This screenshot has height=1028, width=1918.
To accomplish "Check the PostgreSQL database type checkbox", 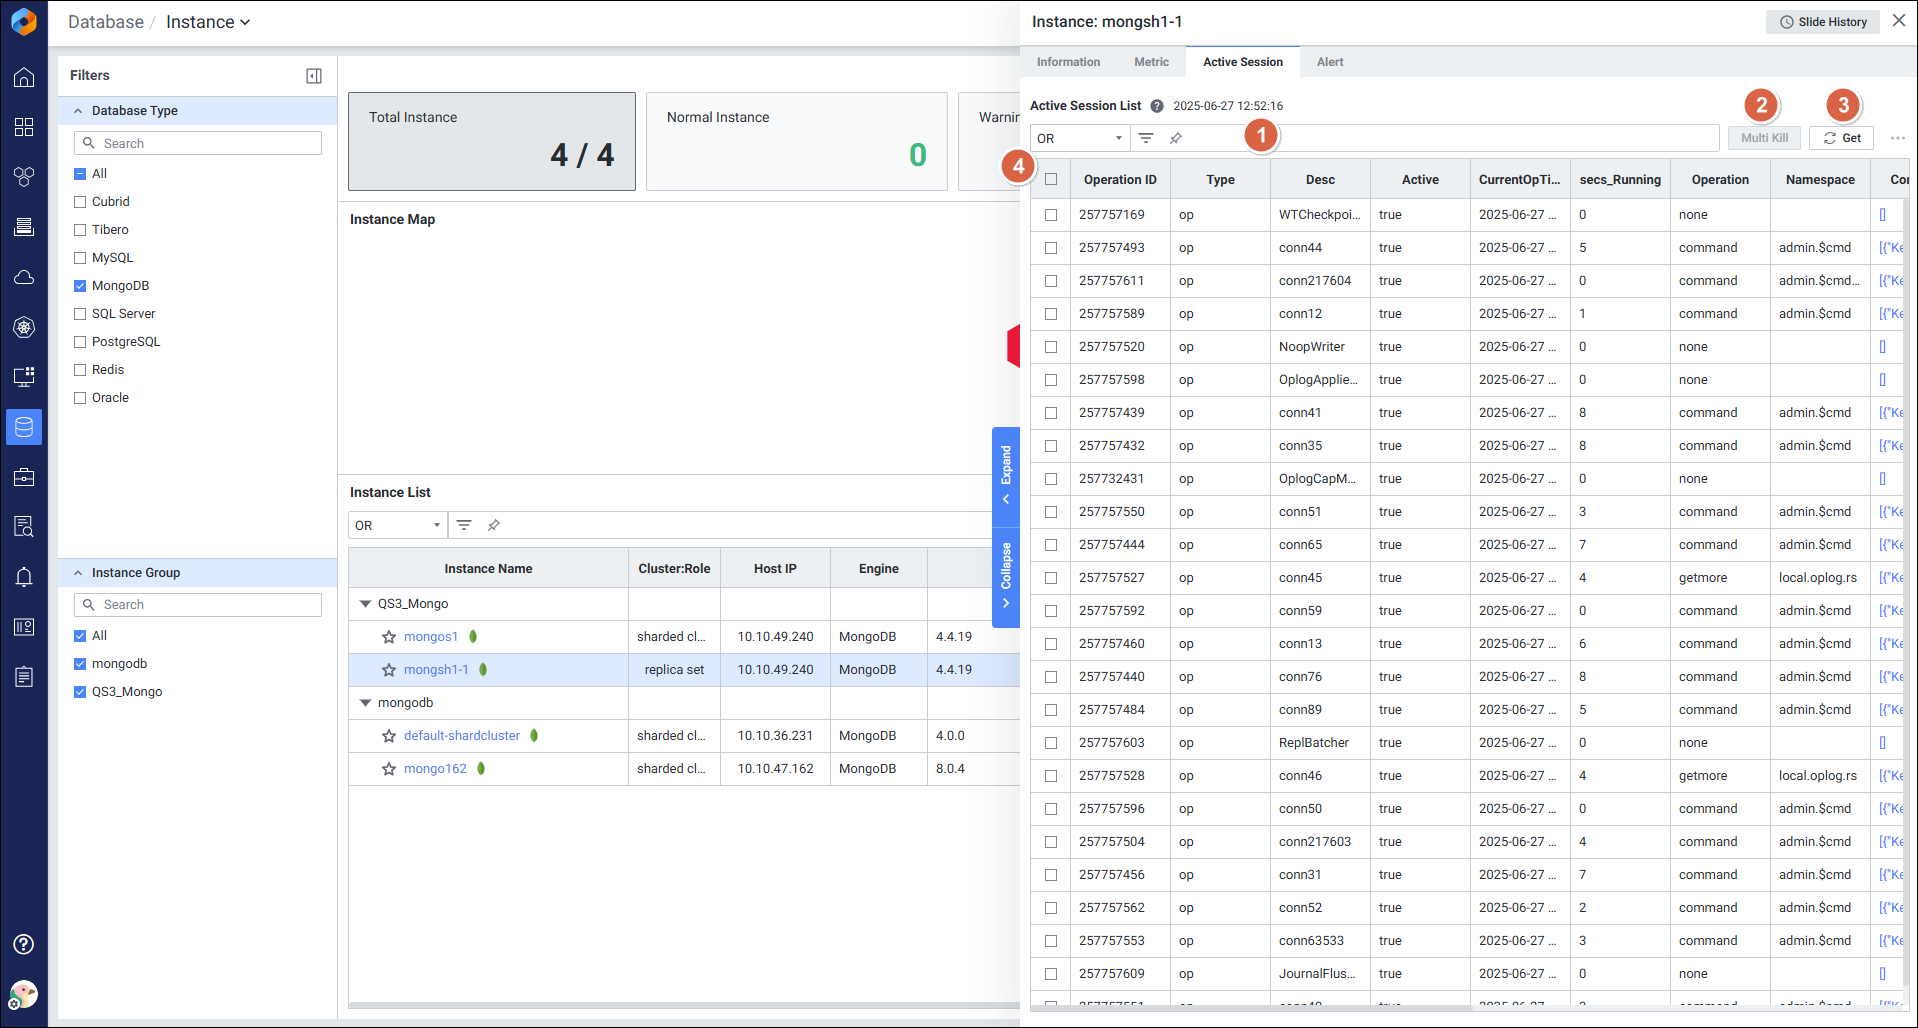I will (80, 342).
